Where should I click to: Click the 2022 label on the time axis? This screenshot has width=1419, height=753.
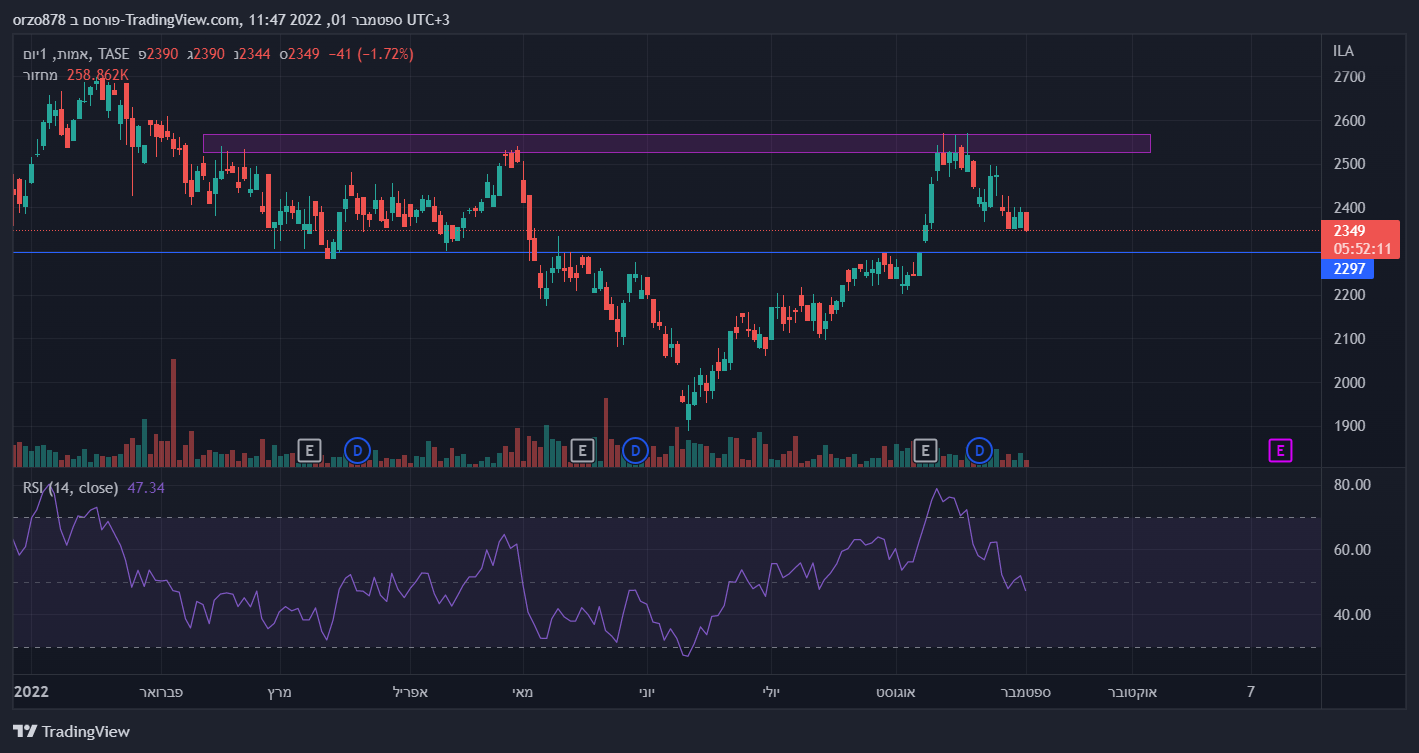coord(31,691)
